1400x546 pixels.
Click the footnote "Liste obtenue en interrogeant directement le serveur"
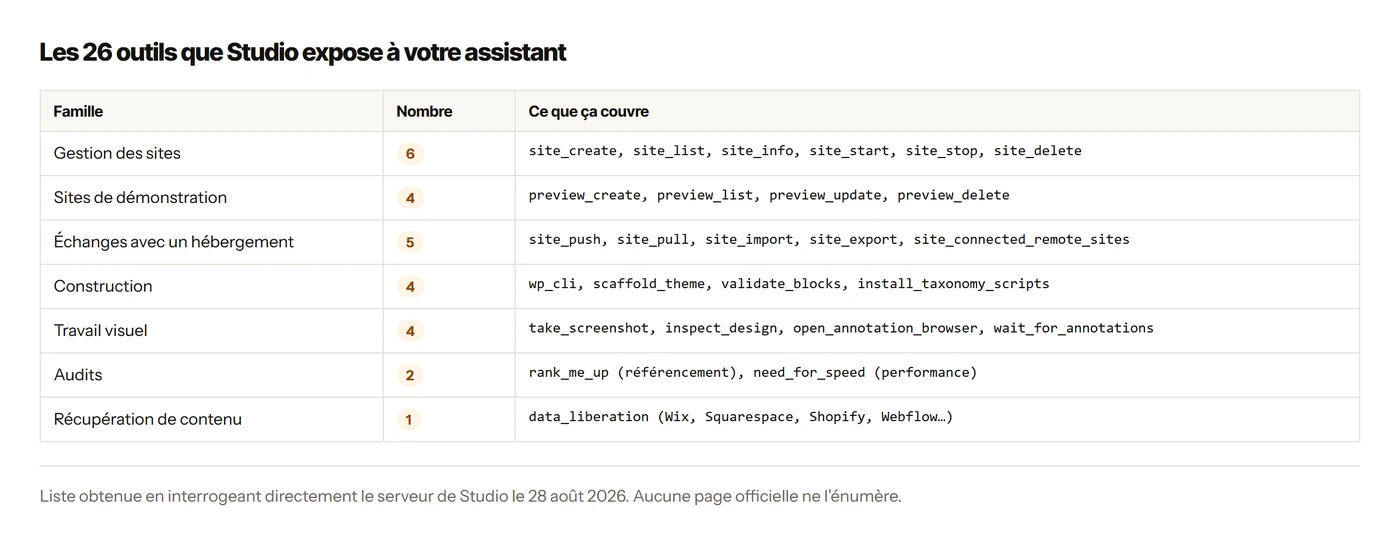[470, 496]
